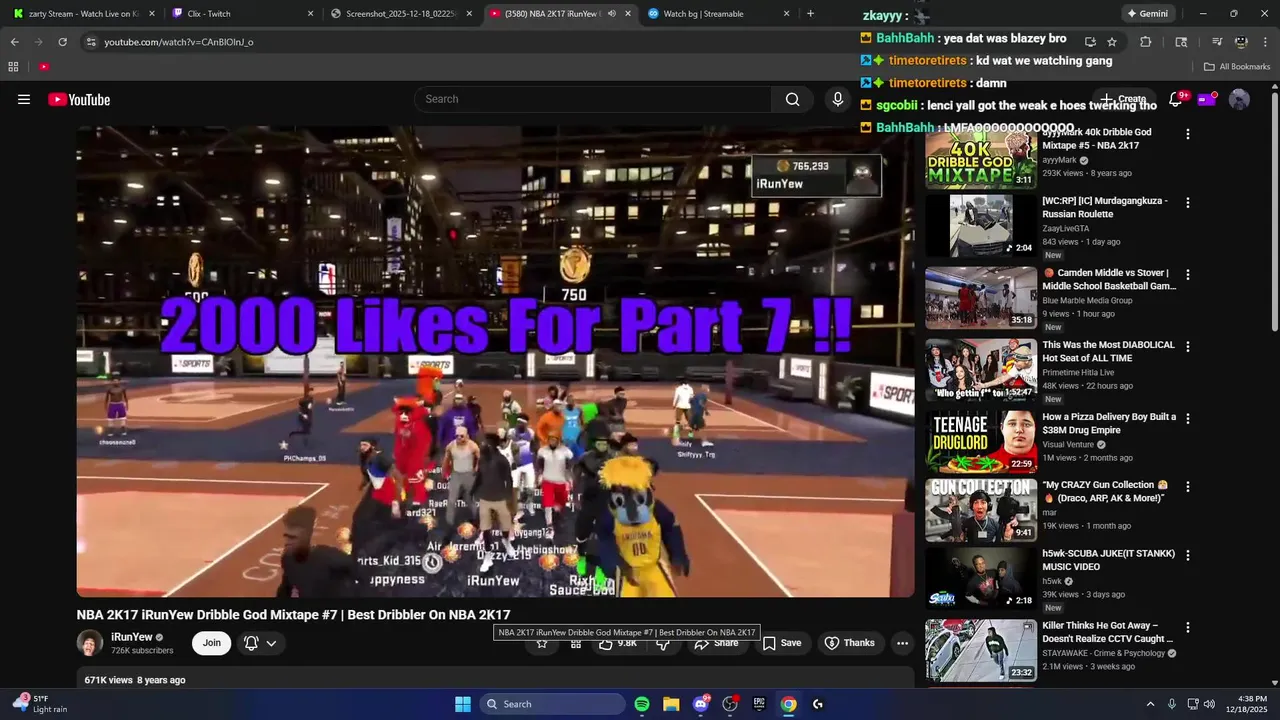Start voice search with microphone icon
The image size is (1280, 720).
point(838,99)
